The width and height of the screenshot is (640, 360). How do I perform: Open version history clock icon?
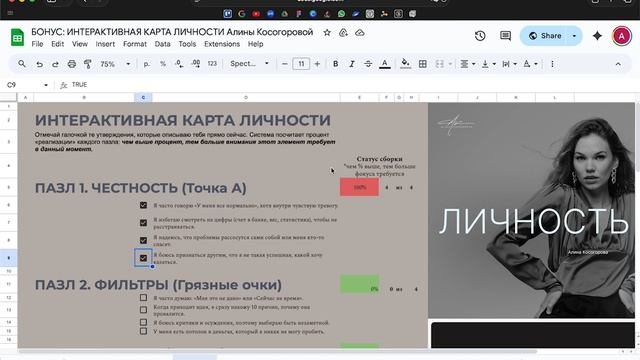pyautogui.click(x=480, y=36)
